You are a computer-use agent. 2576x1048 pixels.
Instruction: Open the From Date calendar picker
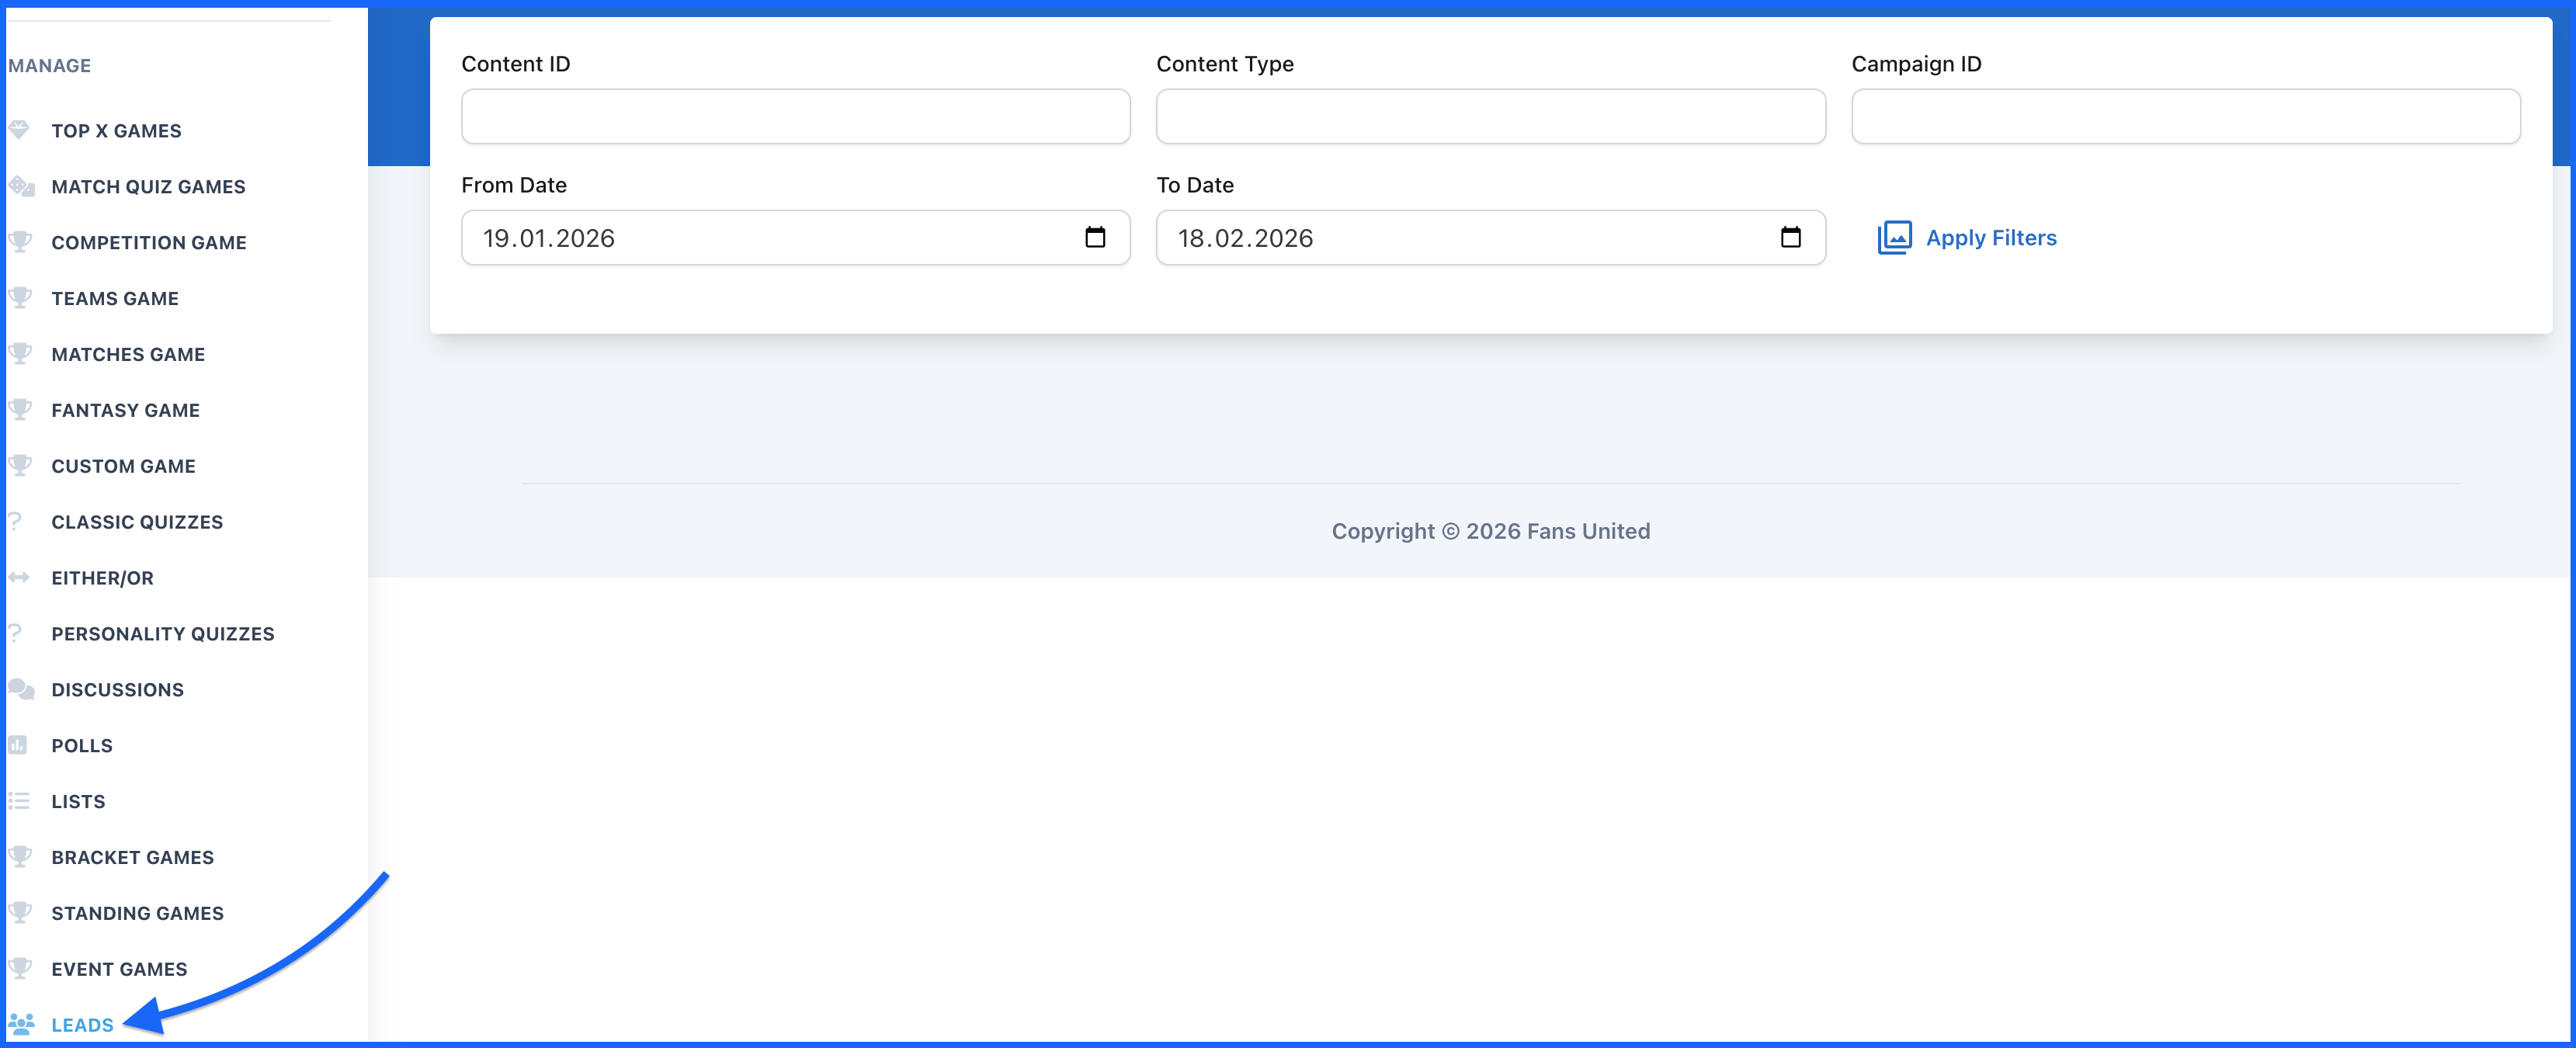pos(1095,238)
